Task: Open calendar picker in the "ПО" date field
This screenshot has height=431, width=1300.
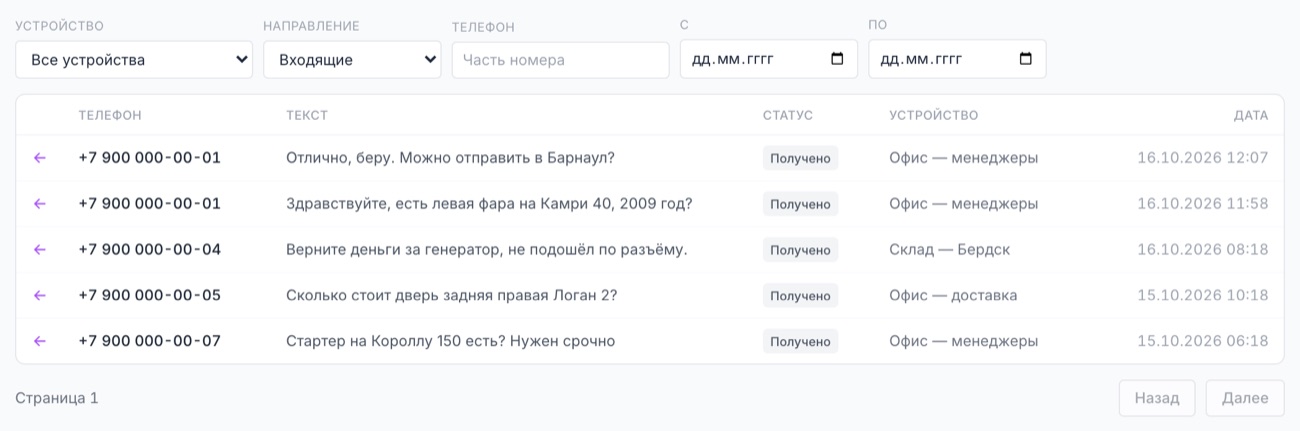Action: [x=1025, y=59]
